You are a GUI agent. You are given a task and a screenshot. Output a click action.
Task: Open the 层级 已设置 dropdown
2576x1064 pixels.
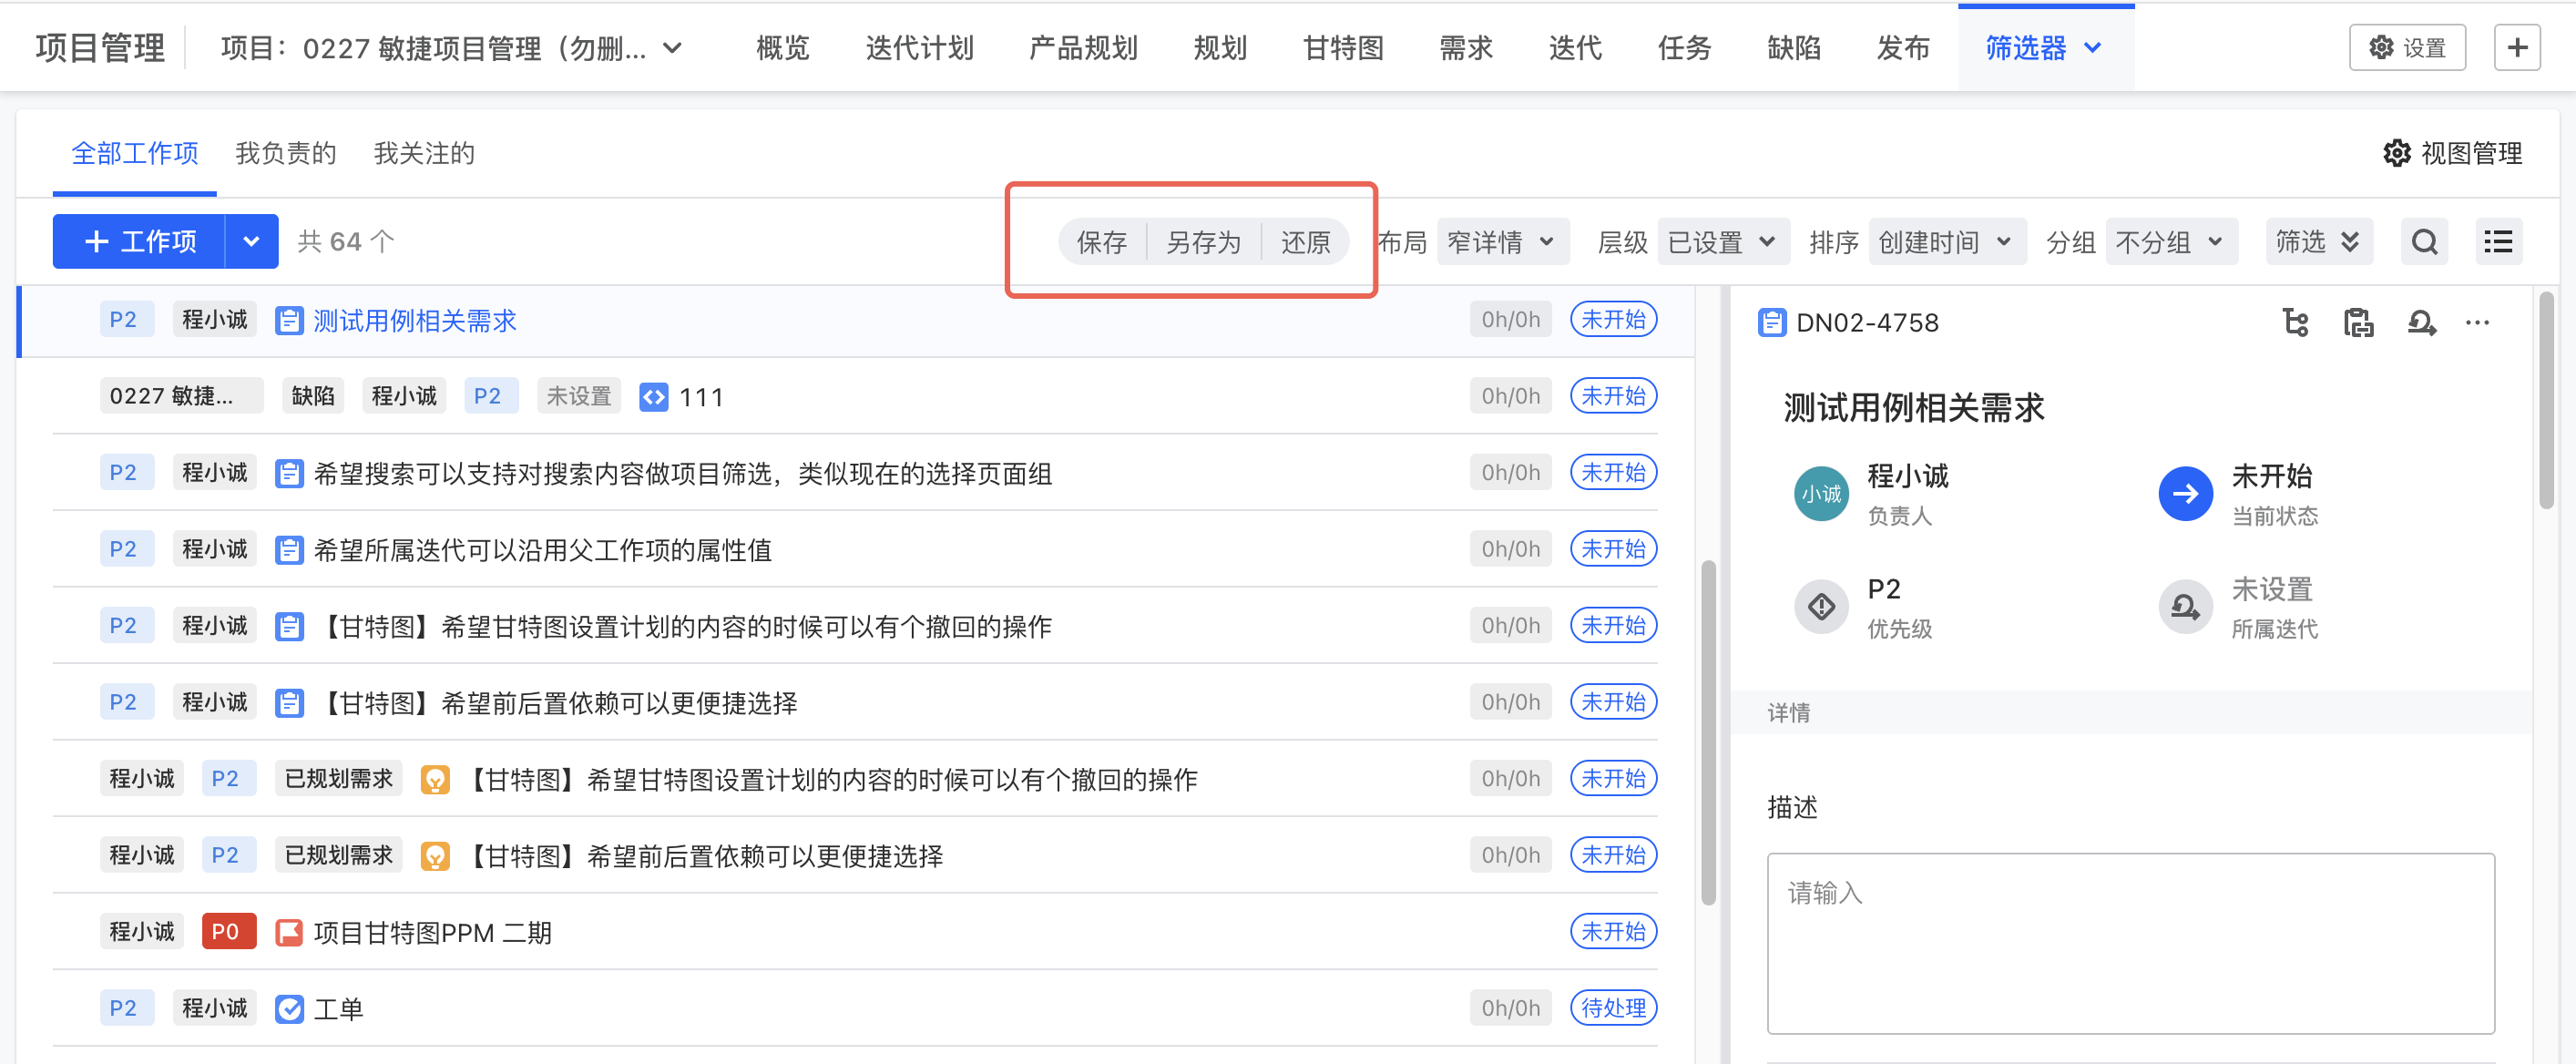click(x=1723, y=241)
